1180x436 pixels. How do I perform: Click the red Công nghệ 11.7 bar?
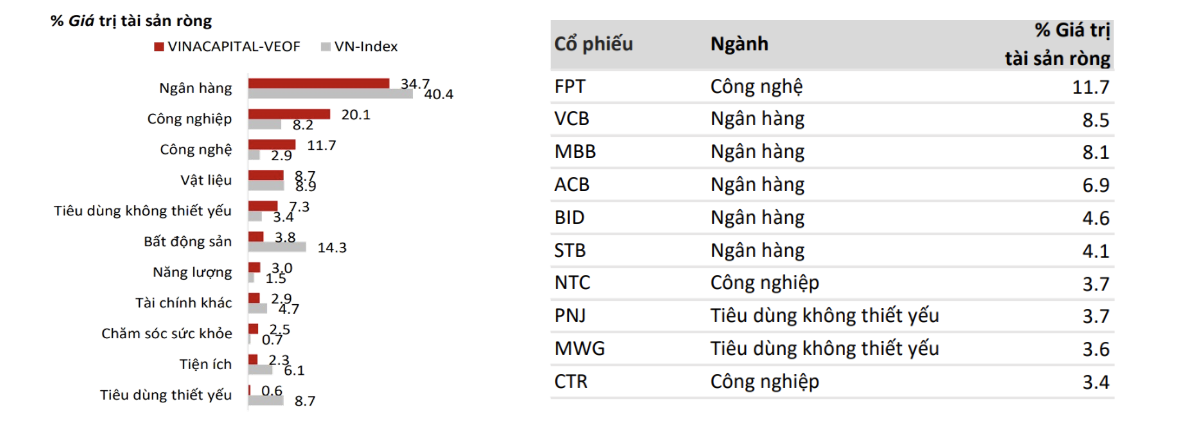(272, 145)
